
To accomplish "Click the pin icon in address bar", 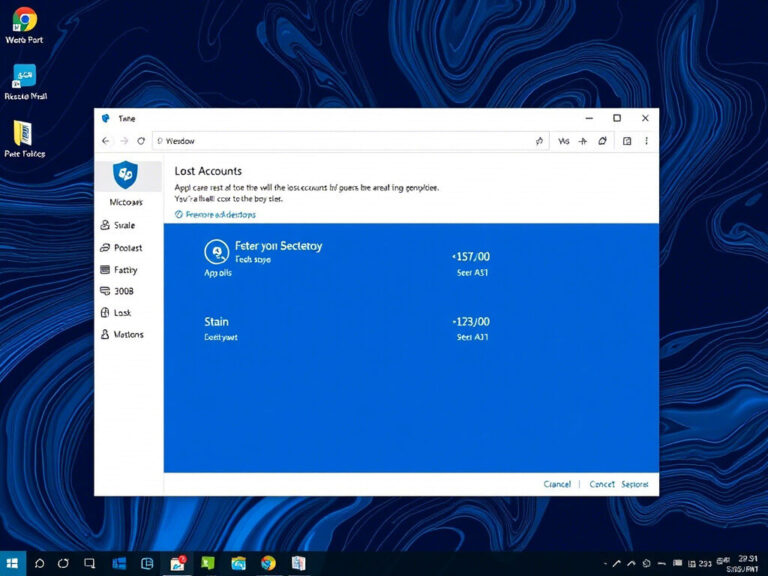I will [x=539, y=142].
